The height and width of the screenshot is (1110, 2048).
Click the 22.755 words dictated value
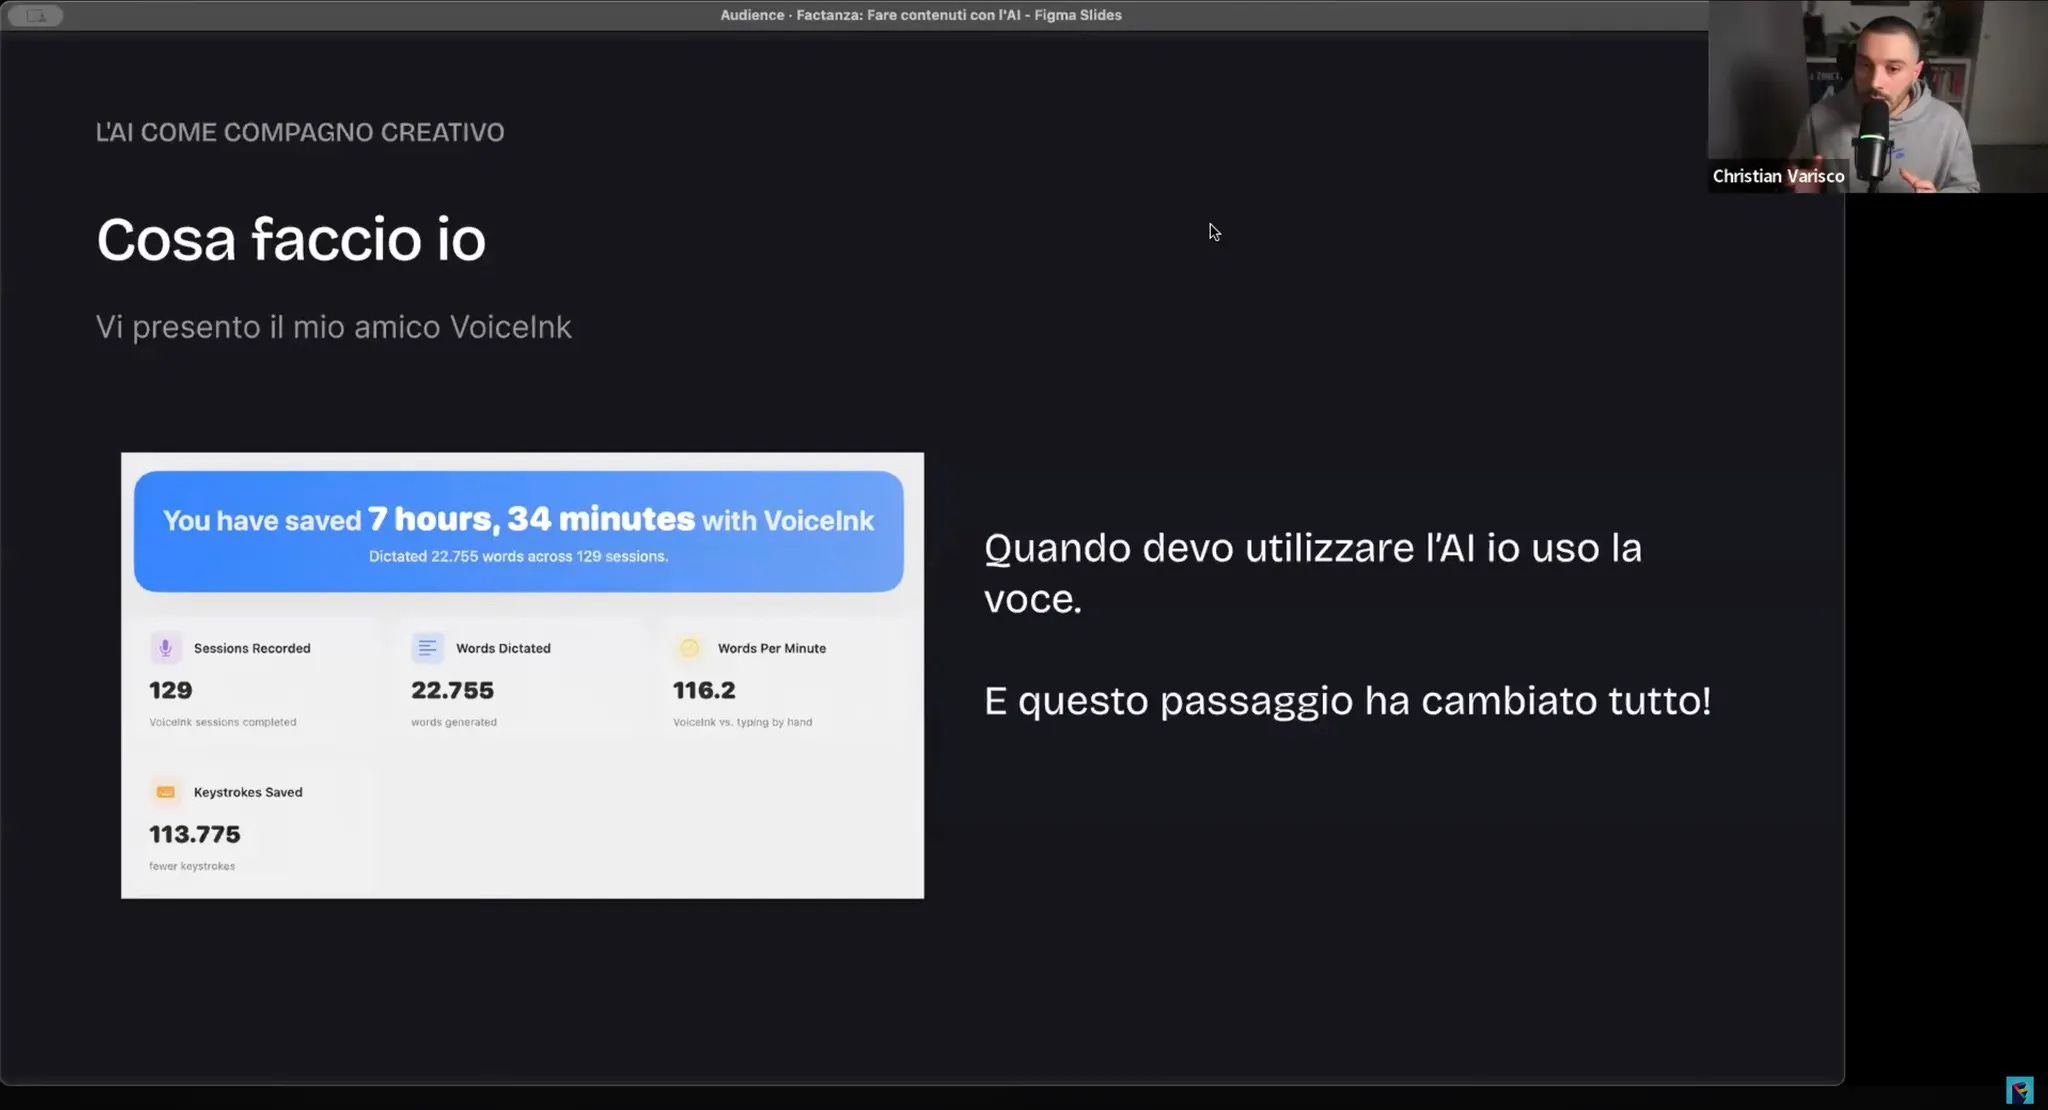coord(452,690)
